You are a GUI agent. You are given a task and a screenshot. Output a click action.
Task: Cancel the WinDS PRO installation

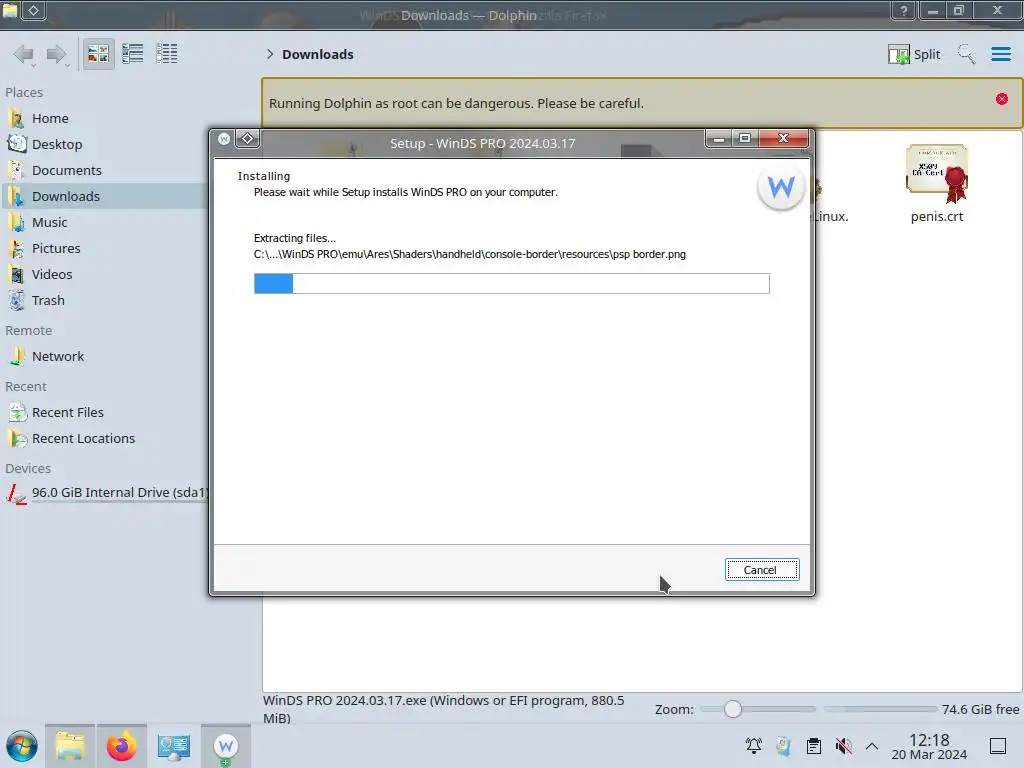761,569
